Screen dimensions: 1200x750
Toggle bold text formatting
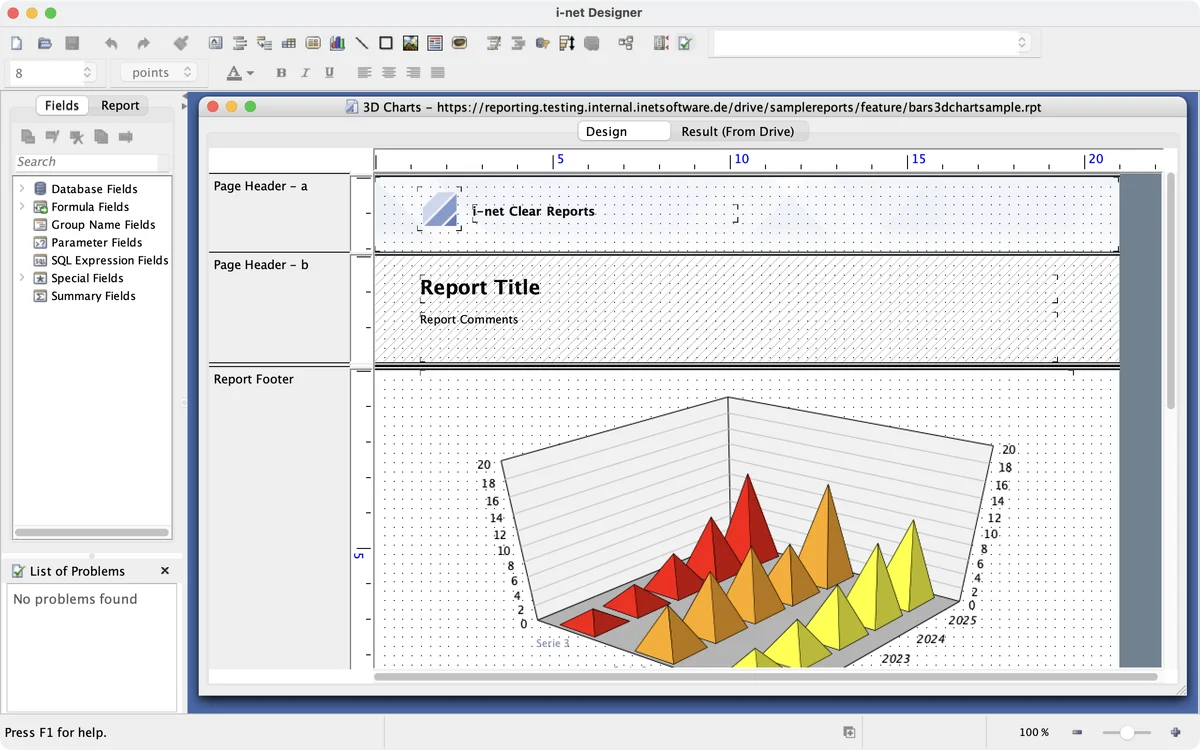pos(281,73)
